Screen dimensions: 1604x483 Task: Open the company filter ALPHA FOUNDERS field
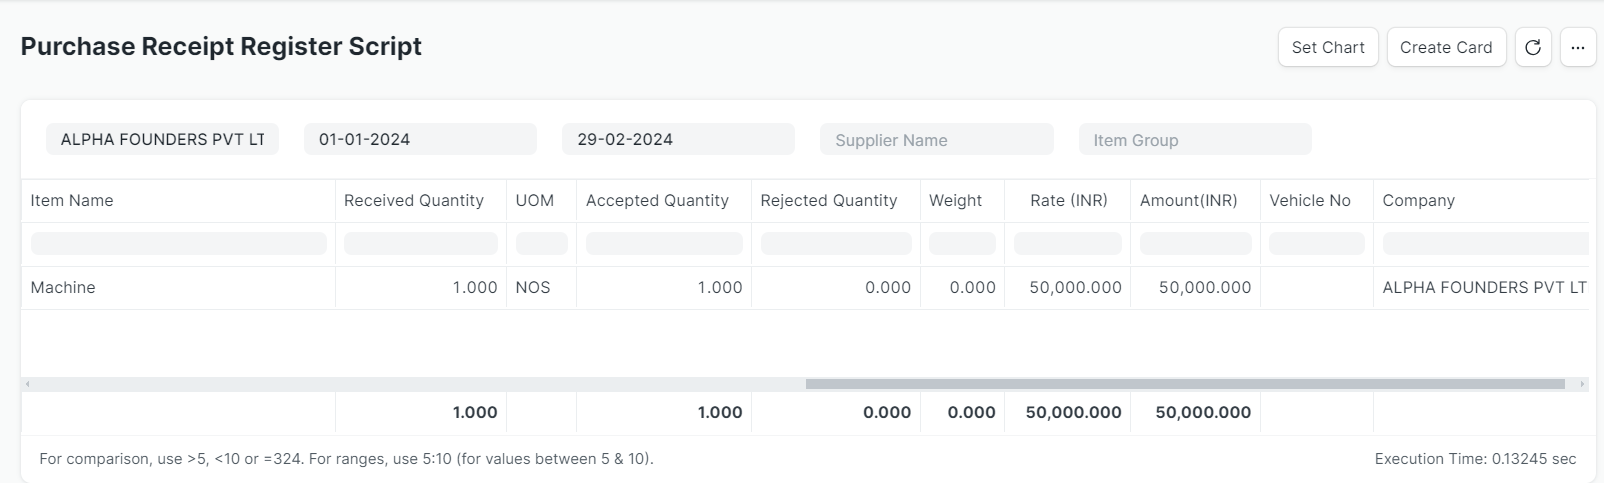162,139
